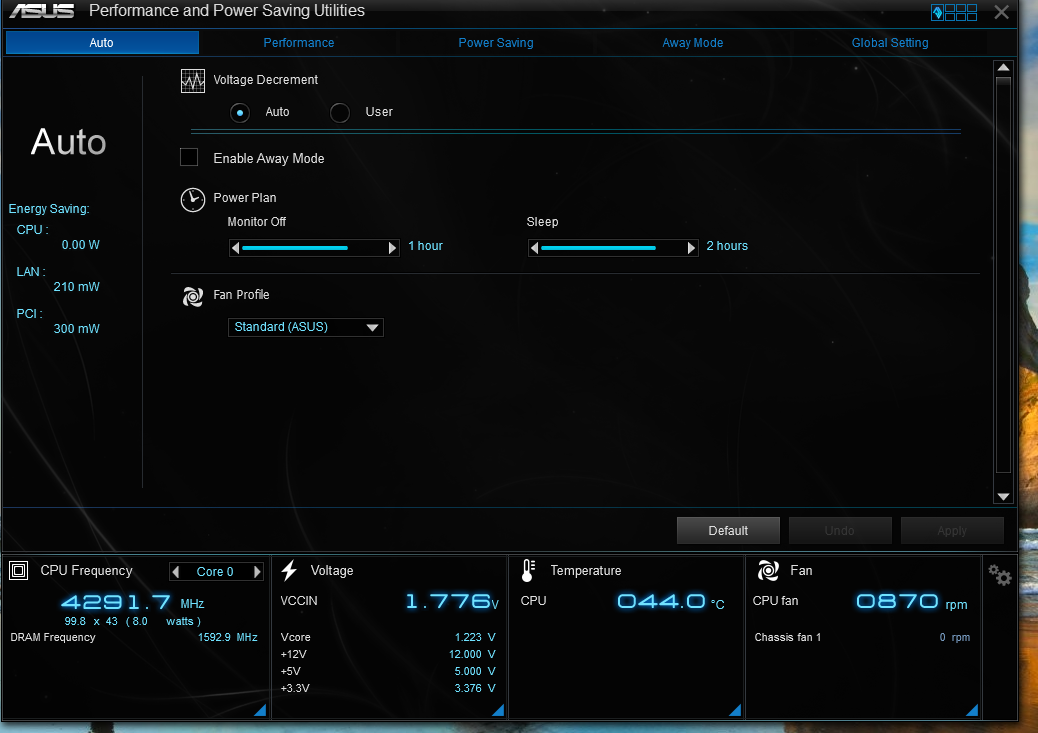Click the VCCIN 1.776 V reading
Viewport: 1038px width, 733px height.
[x=451, y=601]
